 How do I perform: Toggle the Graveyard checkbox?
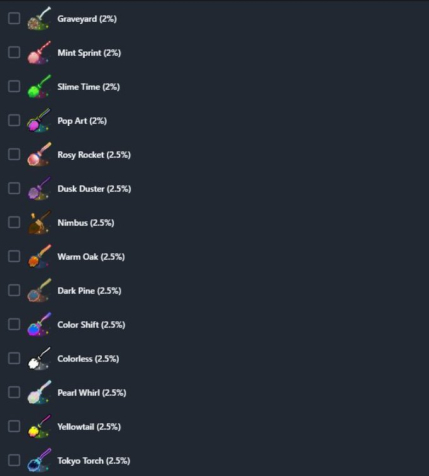(14, 18)
